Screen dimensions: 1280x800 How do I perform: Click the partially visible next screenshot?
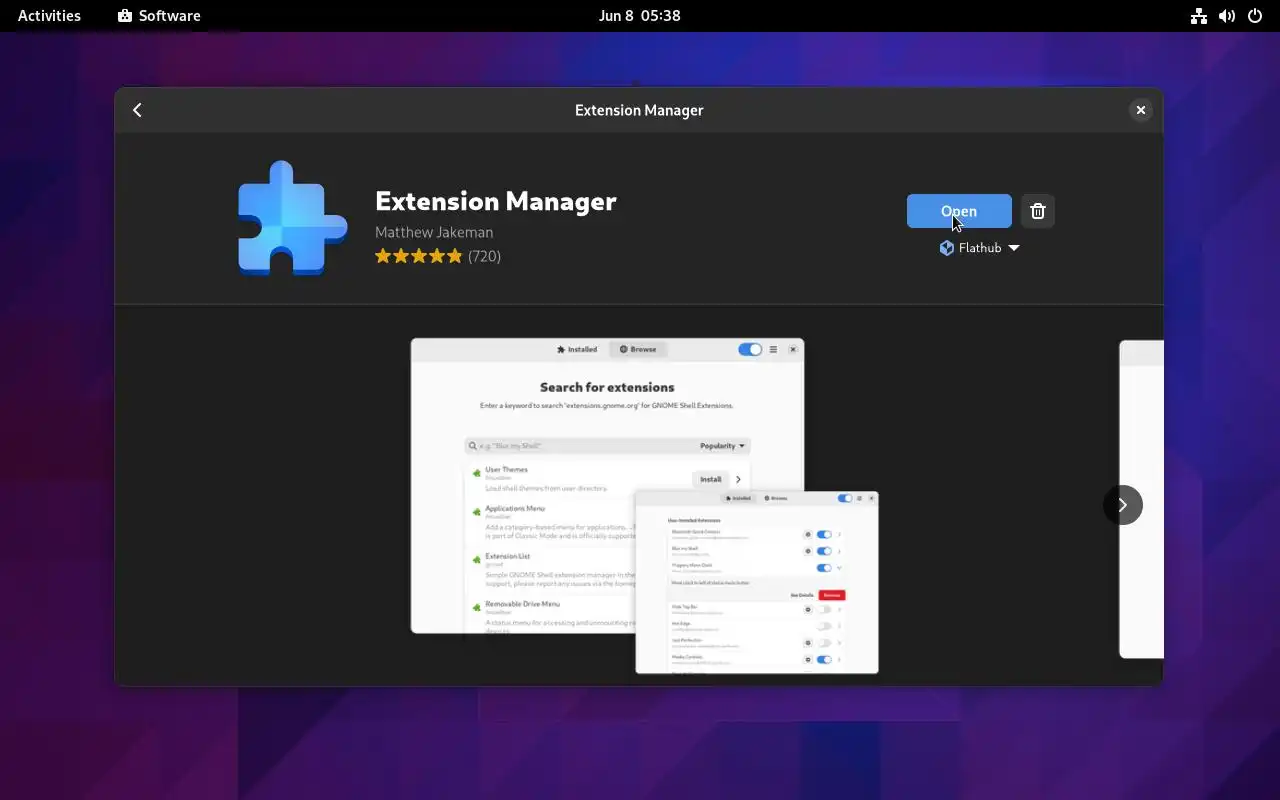tap(1141, 499)
